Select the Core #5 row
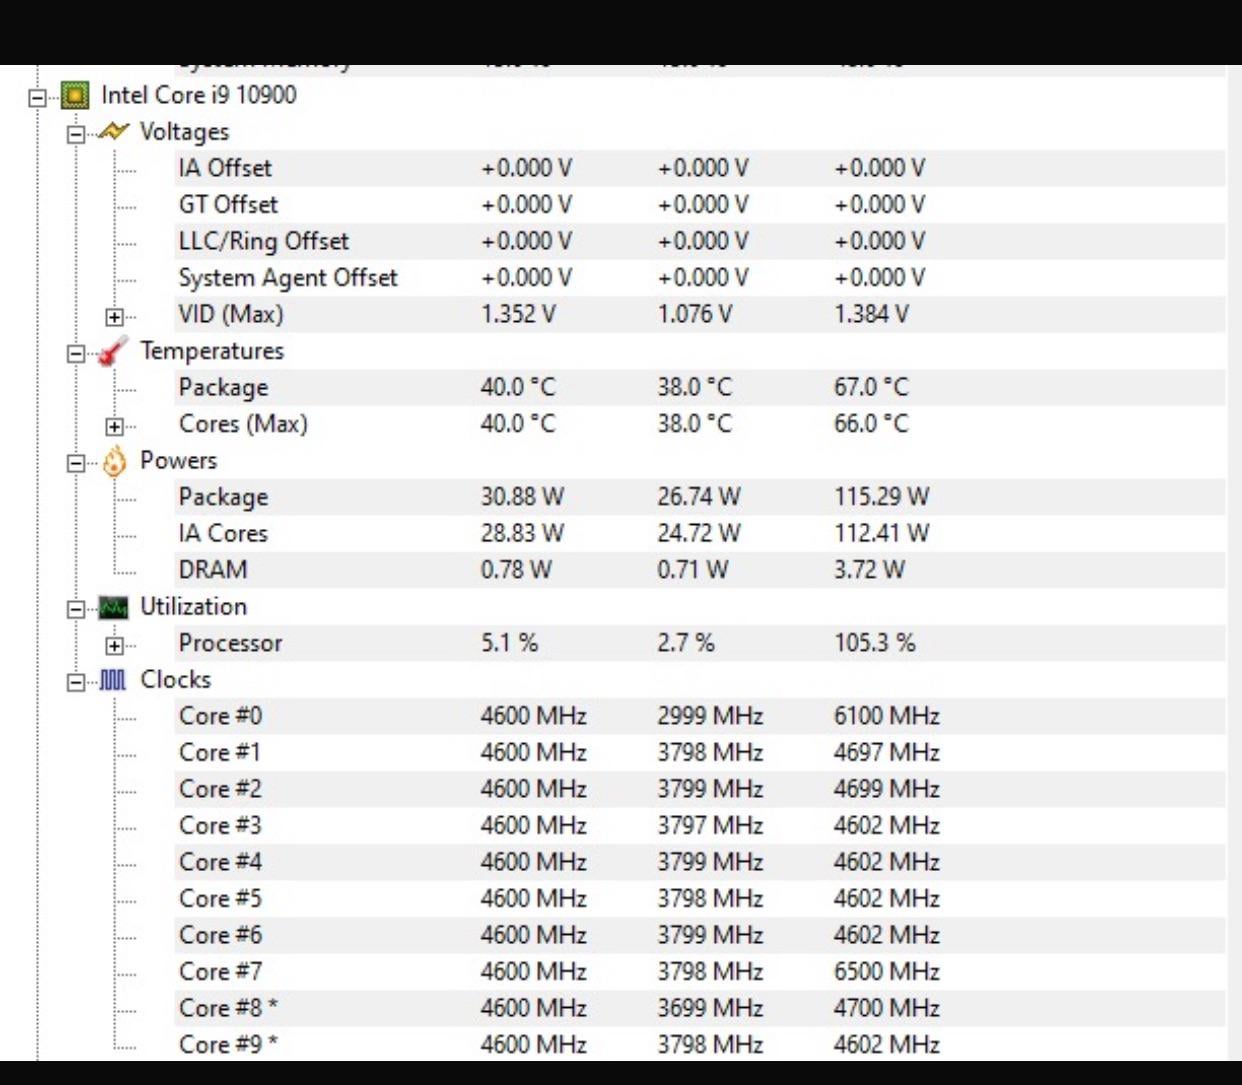 click(x=700, y=898)
